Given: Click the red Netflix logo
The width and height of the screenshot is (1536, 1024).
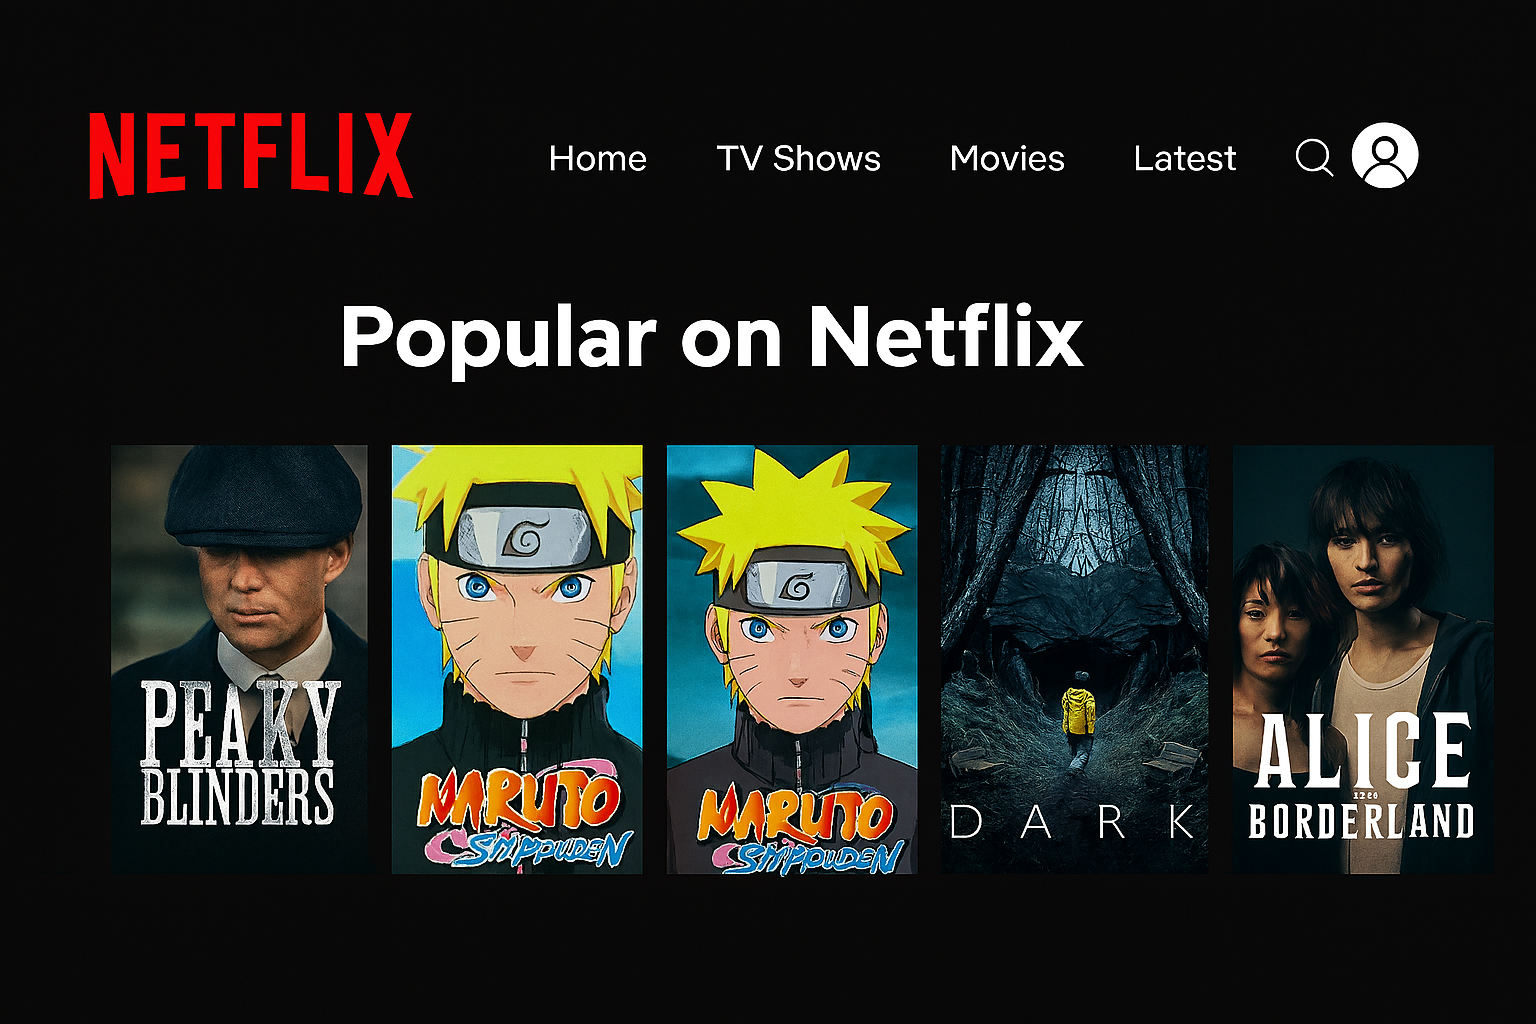Looking at the screenshot, I should coord(251,156).
